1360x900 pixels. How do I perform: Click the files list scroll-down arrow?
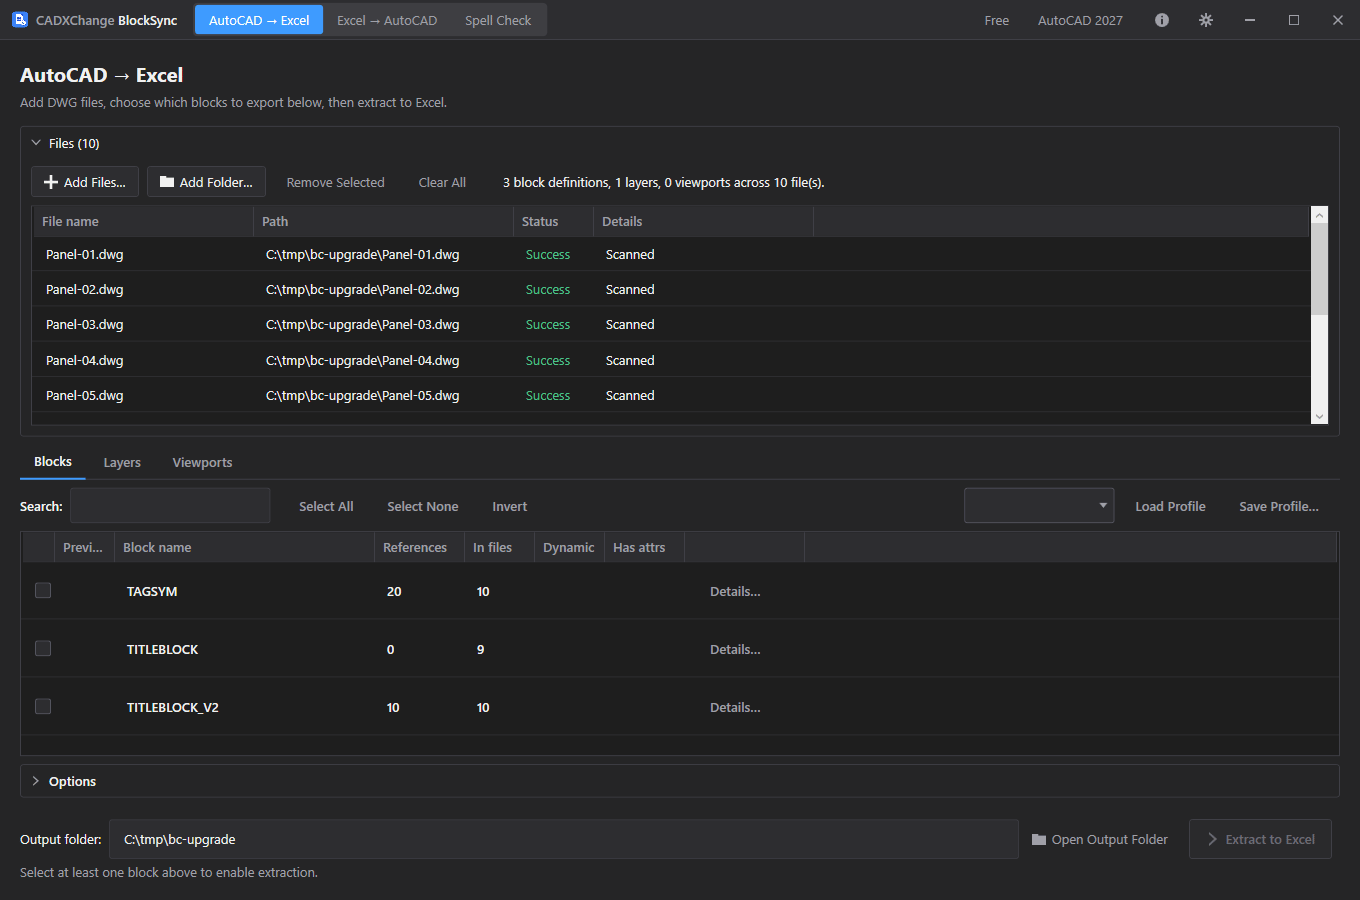pyautogui.click(x=1319, y=416)
